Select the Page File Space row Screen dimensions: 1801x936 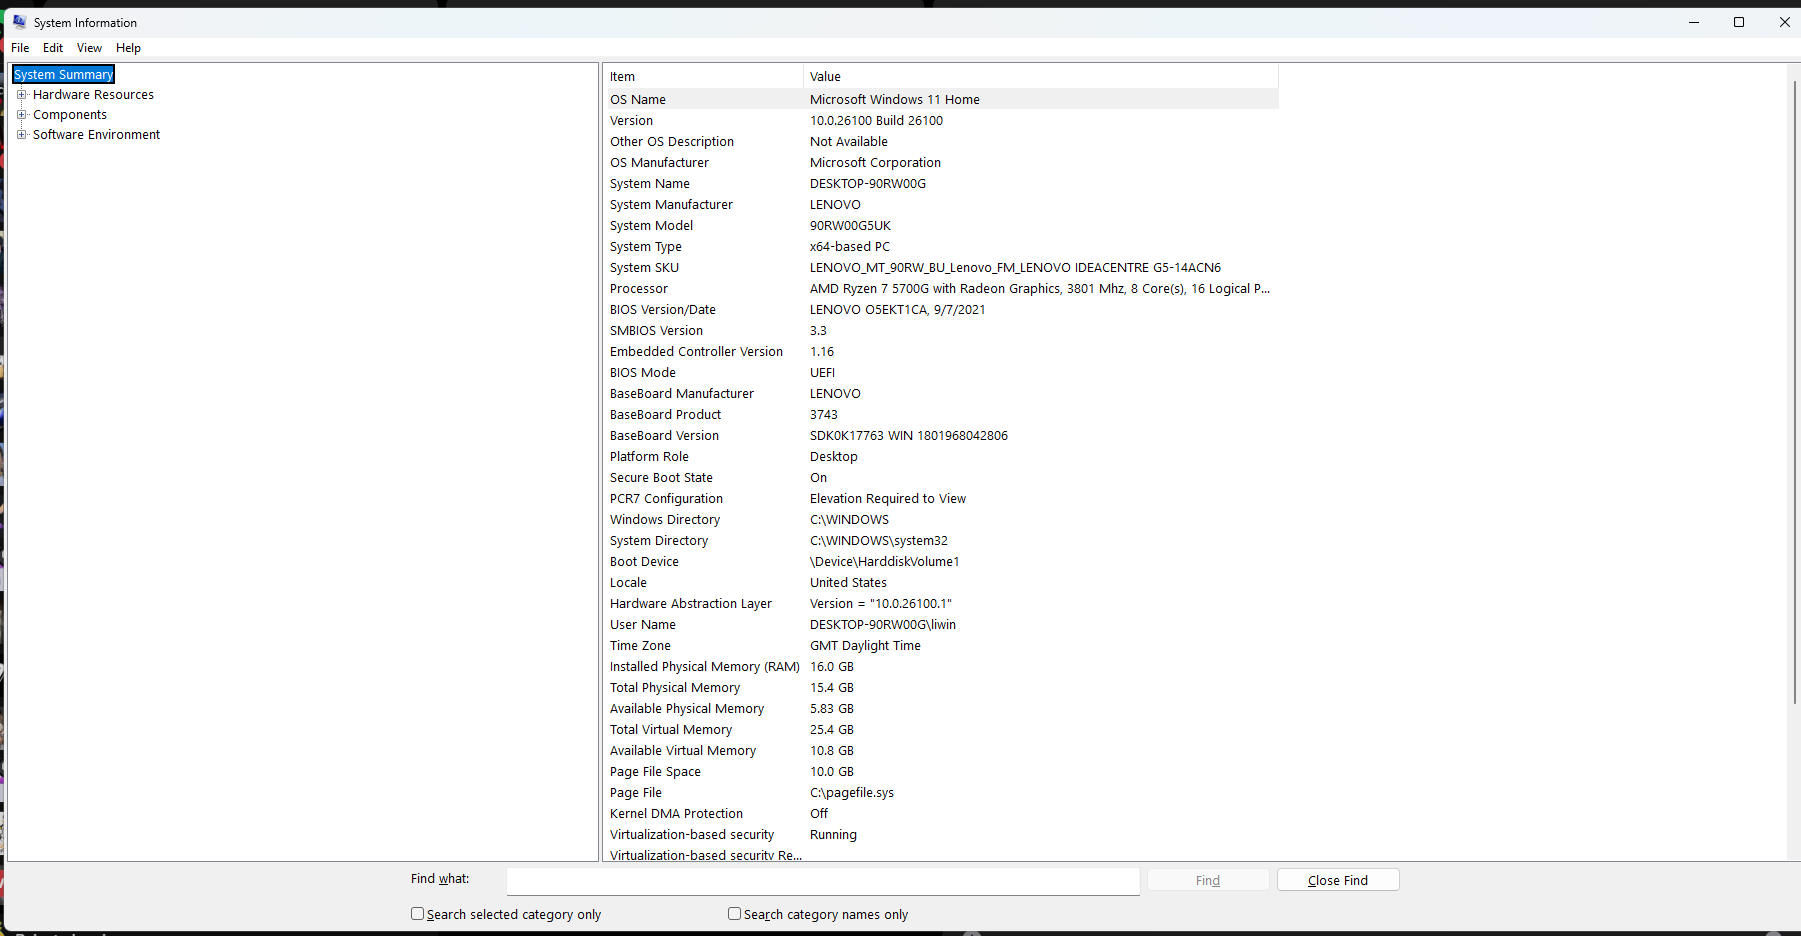coord(943,772)
